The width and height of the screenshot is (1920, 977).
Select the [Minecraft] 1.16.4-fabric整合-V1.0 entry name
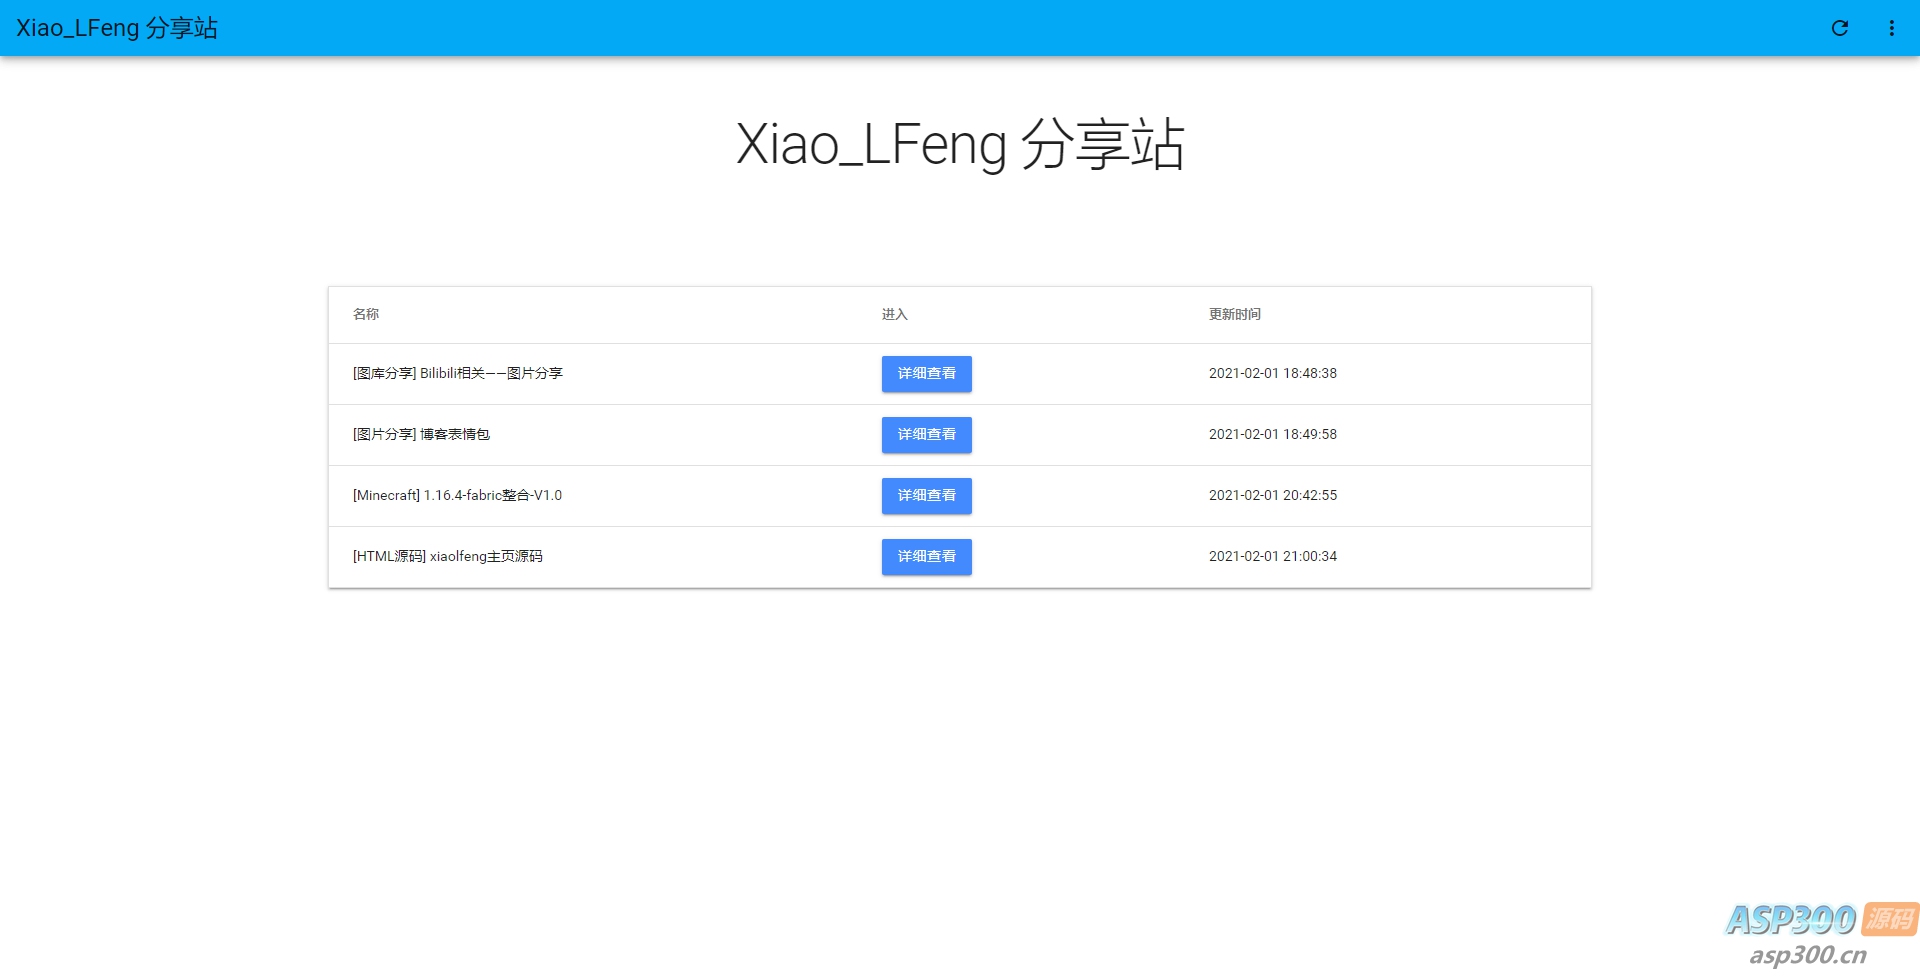(457, 495)
